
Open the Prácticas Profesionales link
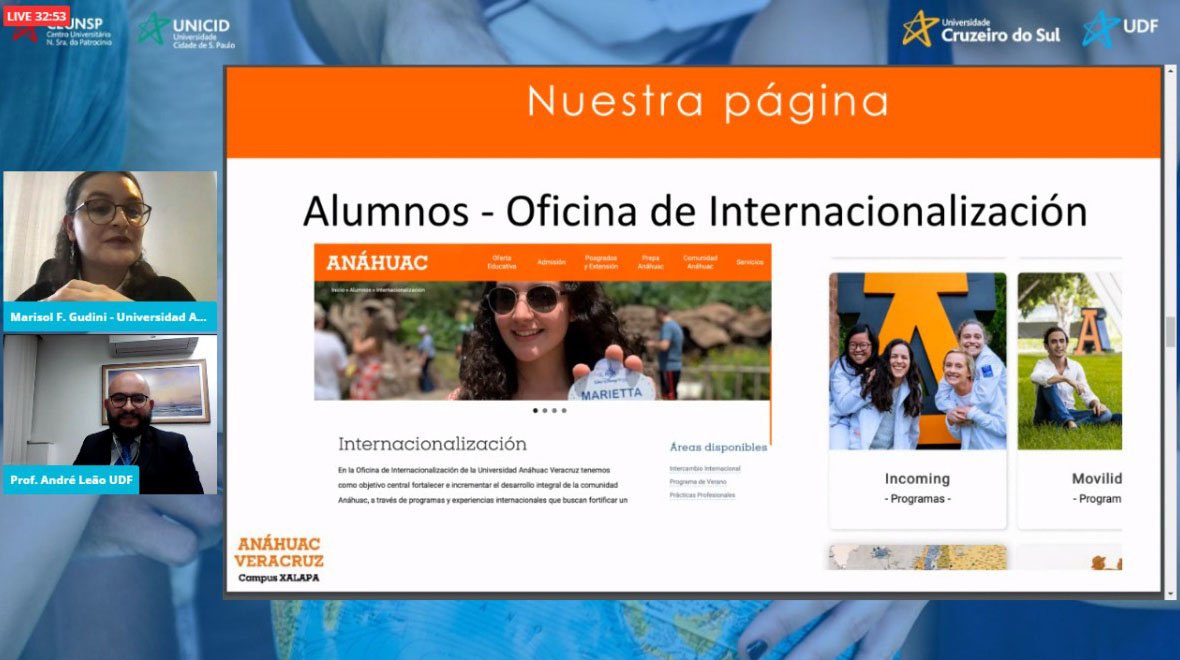click(702, 495)
